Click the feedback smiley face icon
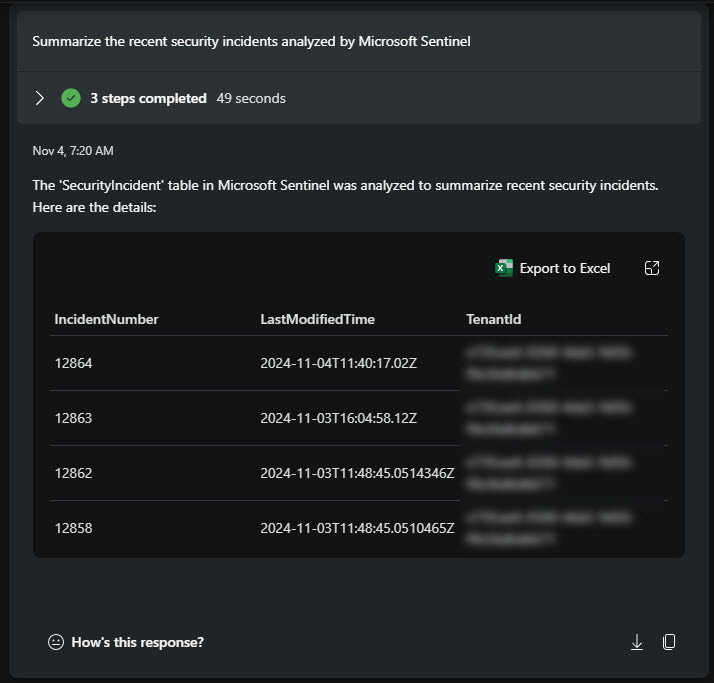714x683 pixels. [56, 642]
